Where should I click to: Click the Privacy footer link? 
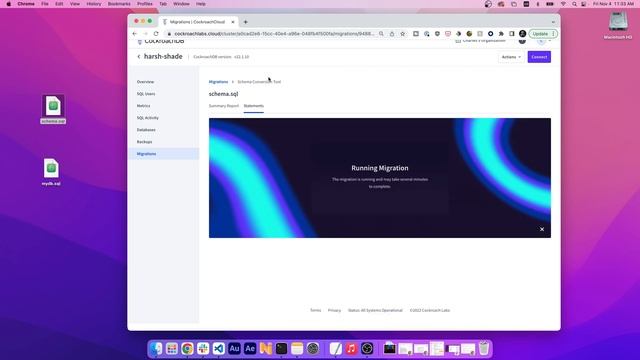click(x=334, y=311)
